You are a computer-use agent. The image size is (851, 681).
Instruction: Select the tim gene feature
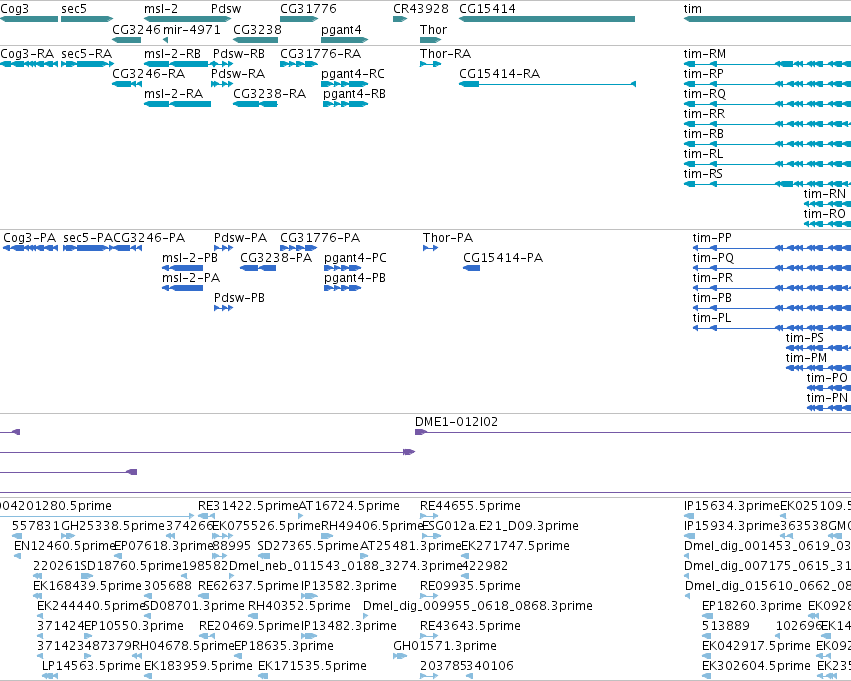[767, 19]
